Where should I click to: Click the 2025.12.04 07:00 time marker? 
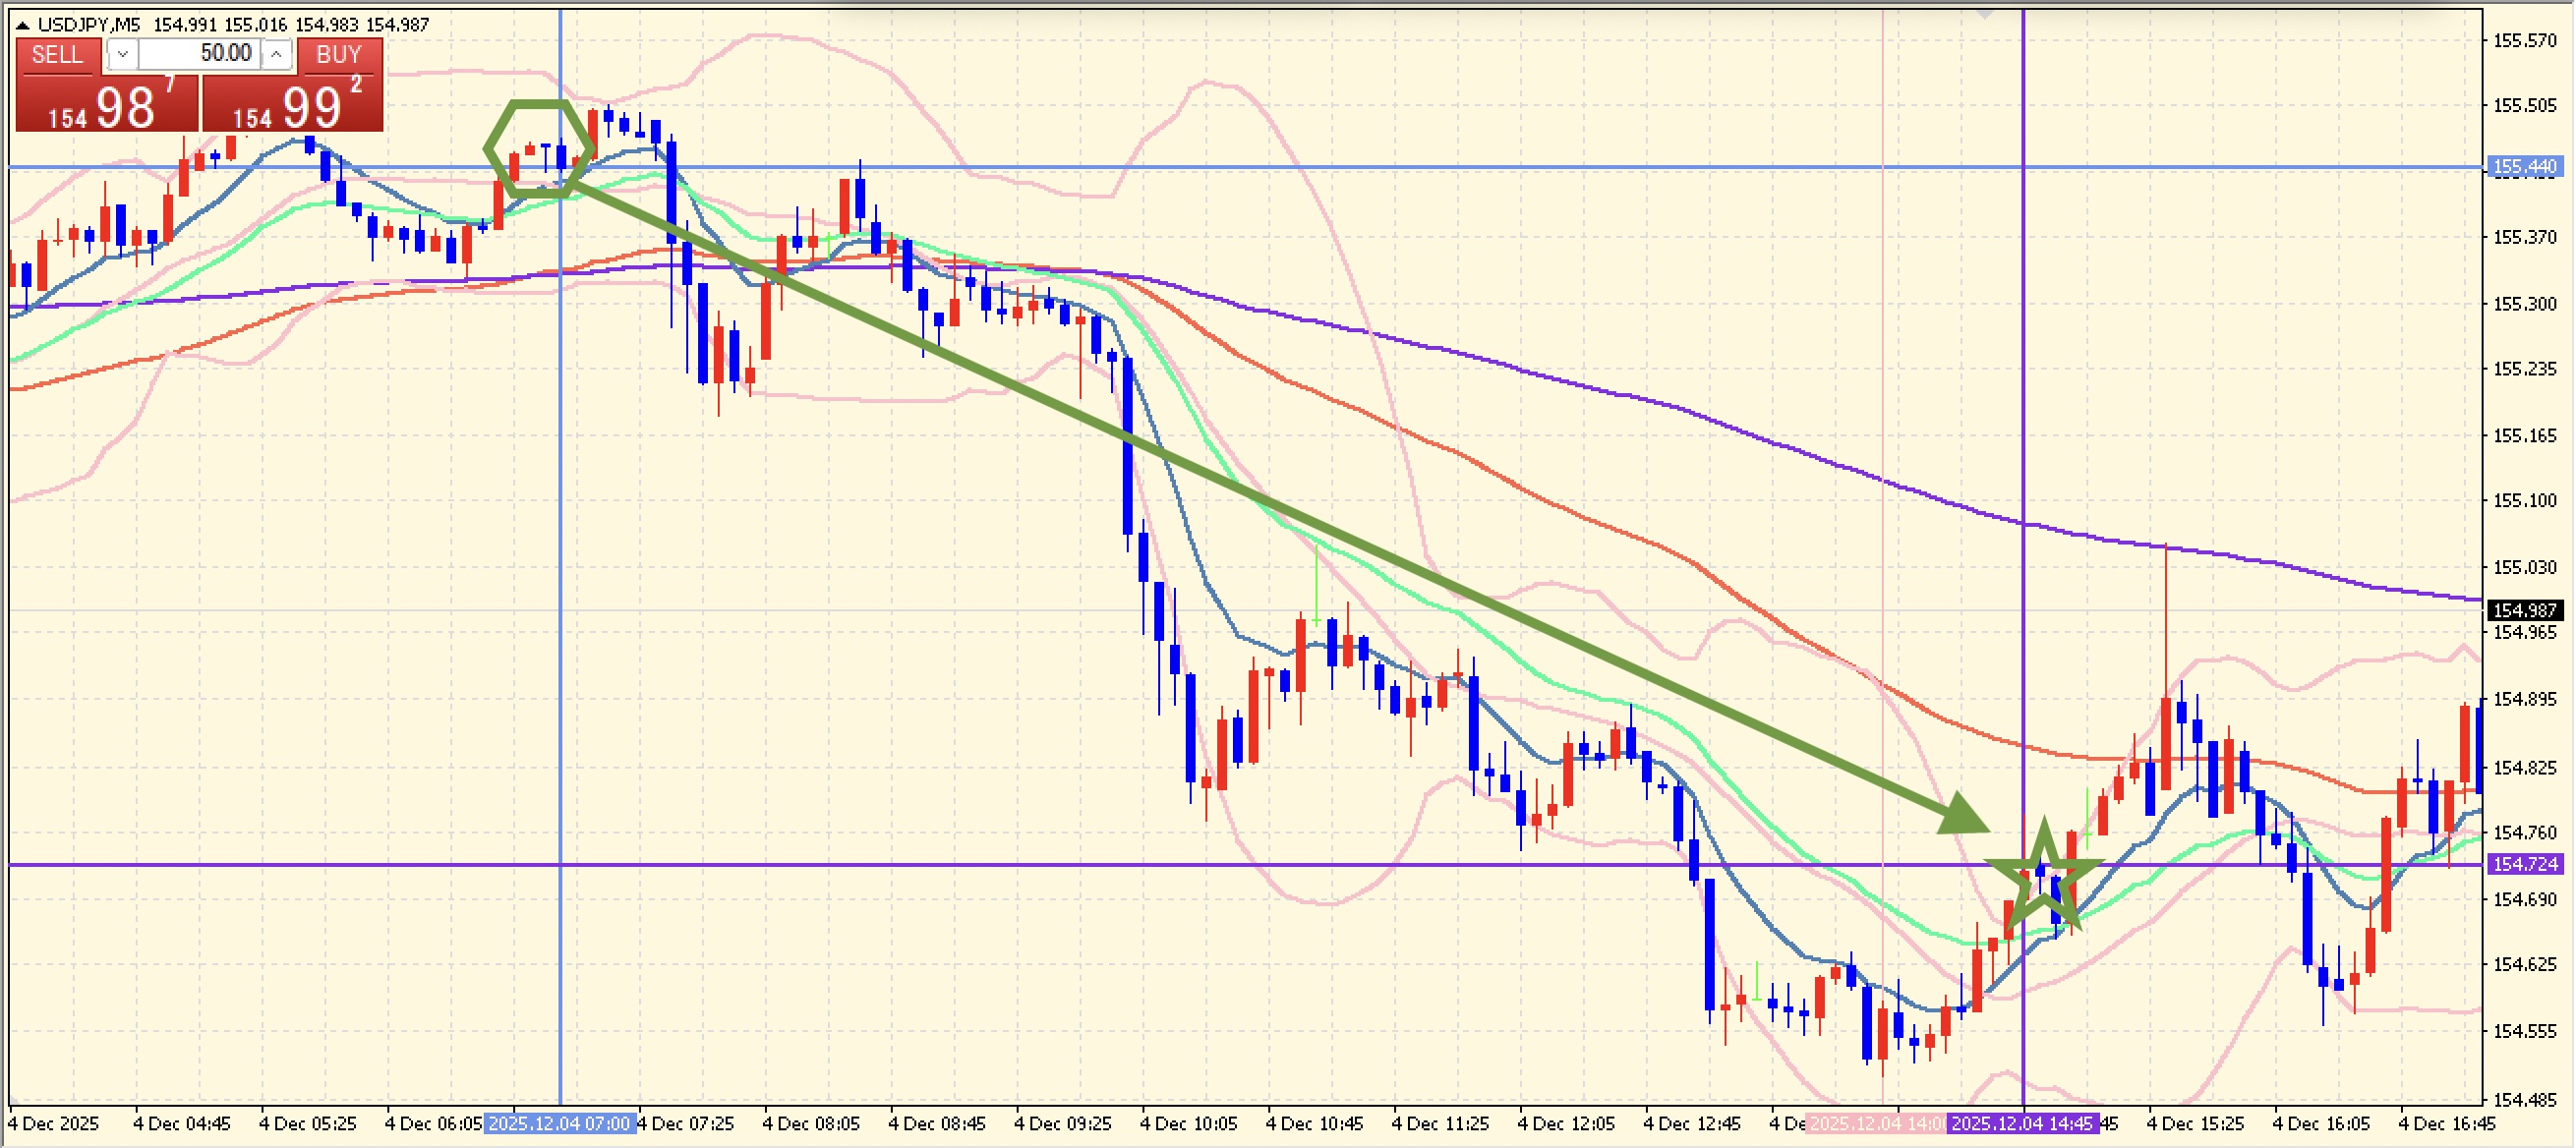(x=560, y=1124)
